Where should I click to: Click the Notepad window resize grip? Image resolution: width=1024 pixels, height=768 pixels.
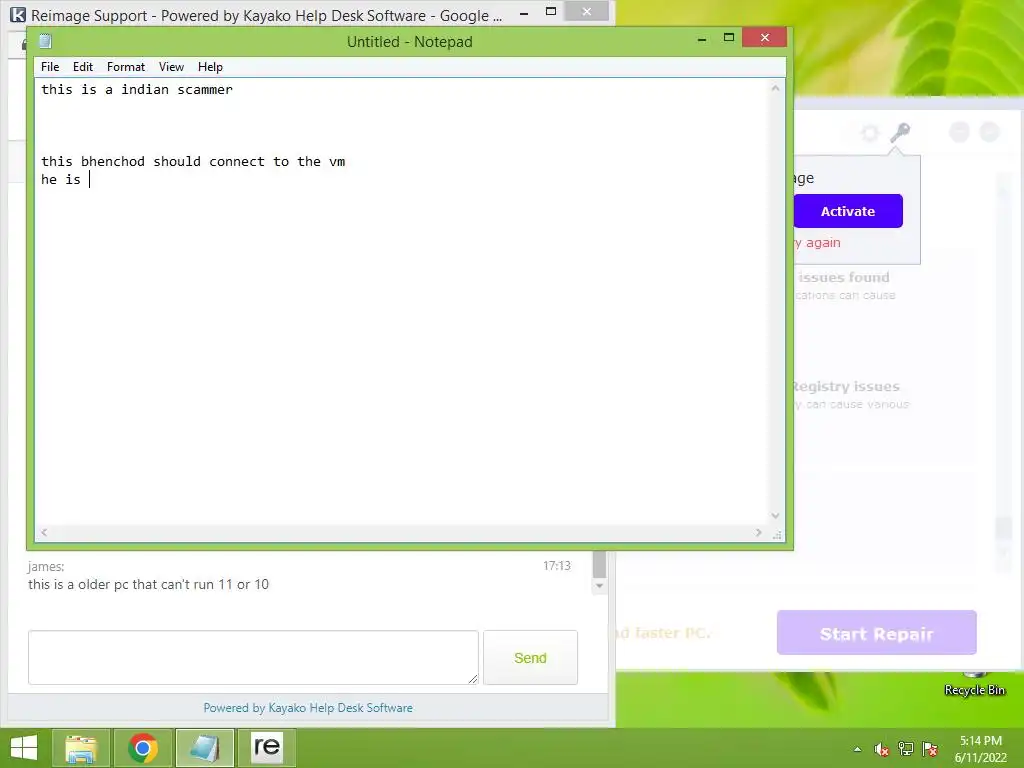click(776, 534)
